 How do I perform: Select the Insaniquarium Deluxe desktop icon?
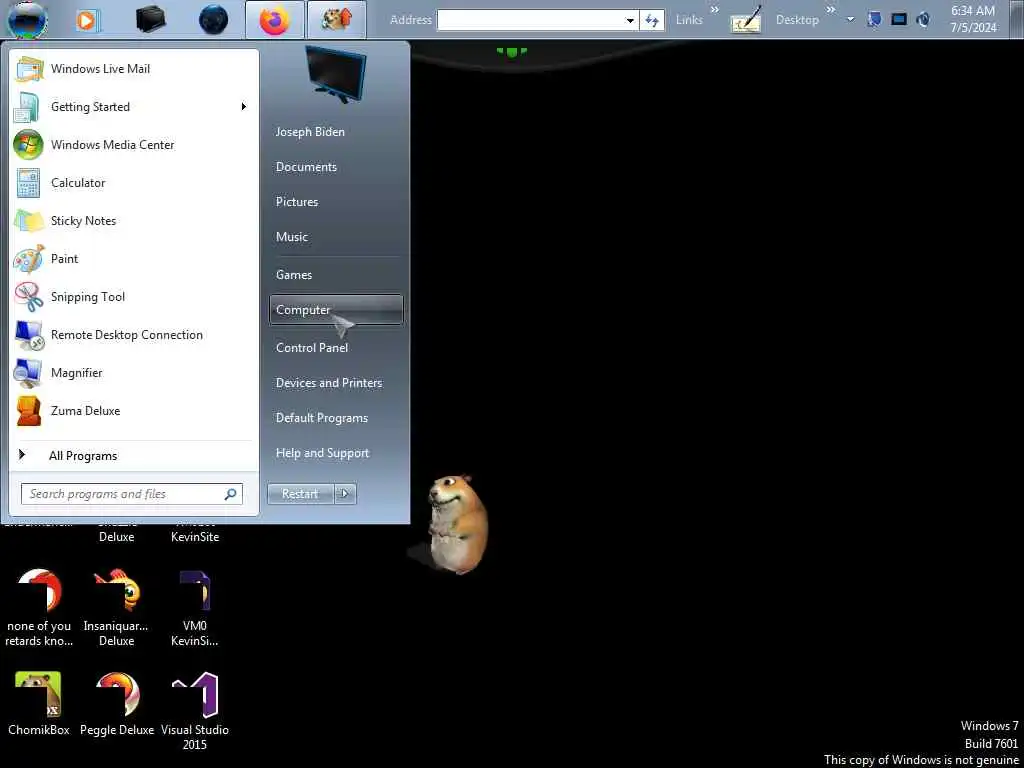tap(116, 607)
